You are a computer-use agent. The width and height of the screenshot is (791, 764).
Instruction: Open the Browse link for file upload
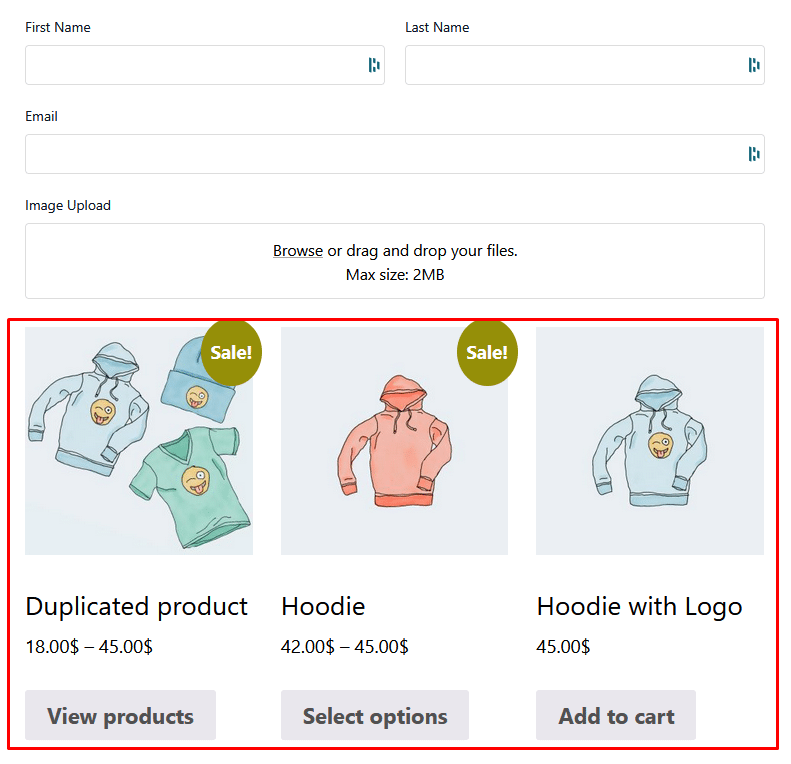coord(298,251)
